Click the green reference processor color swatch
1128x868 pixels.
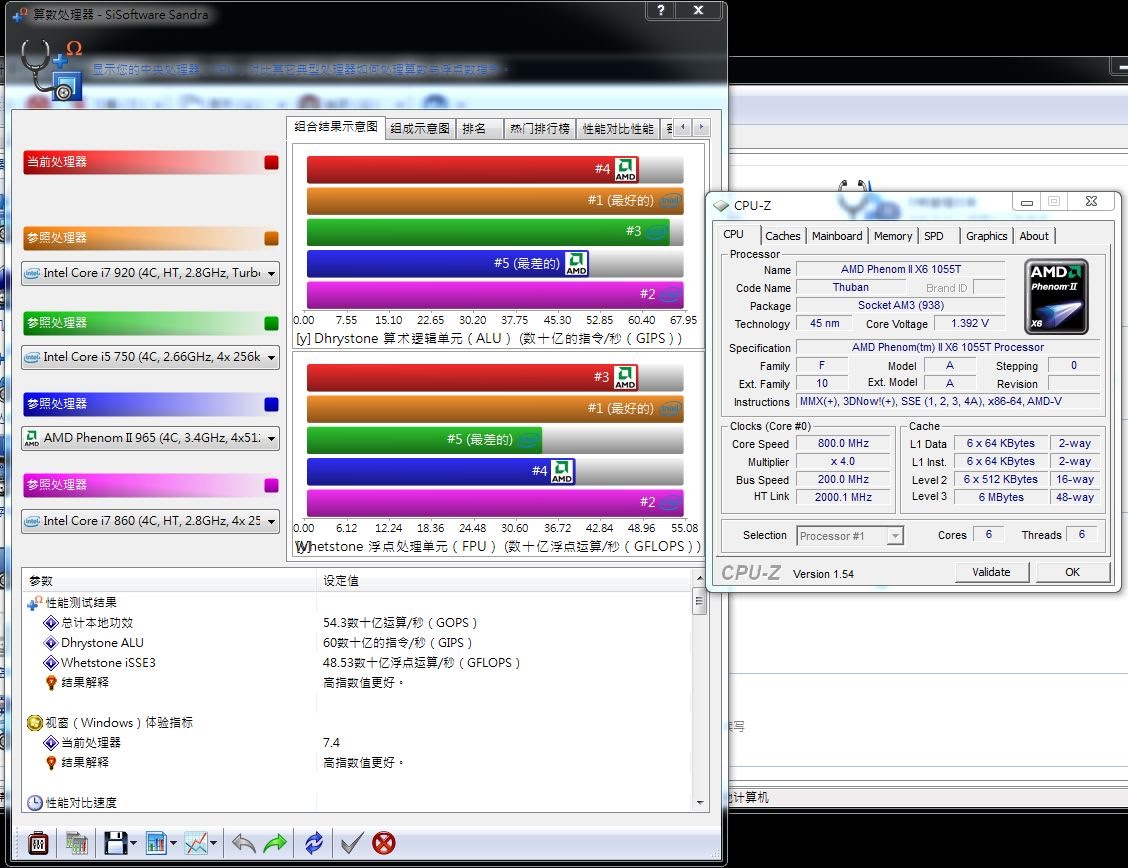tap(271, 323)
